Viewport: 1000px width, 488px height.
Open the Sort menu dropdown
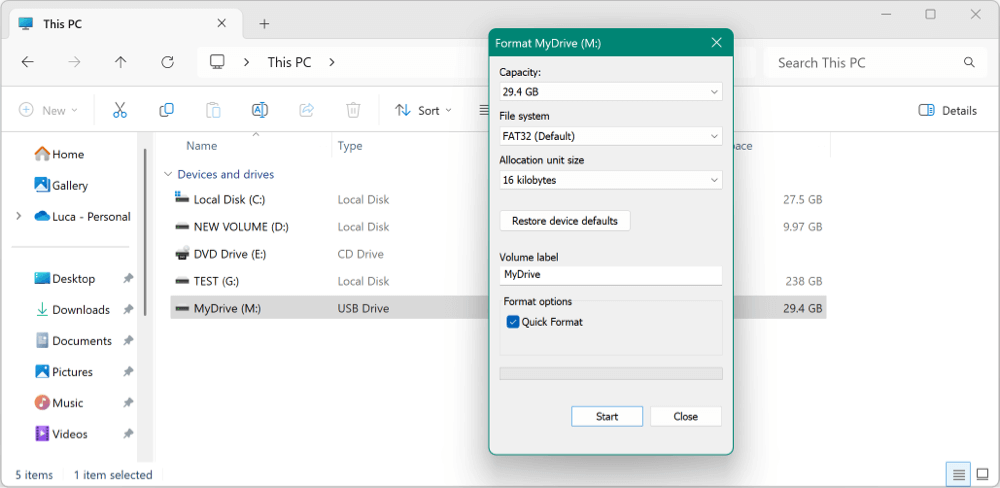click(x=423, y=110)
